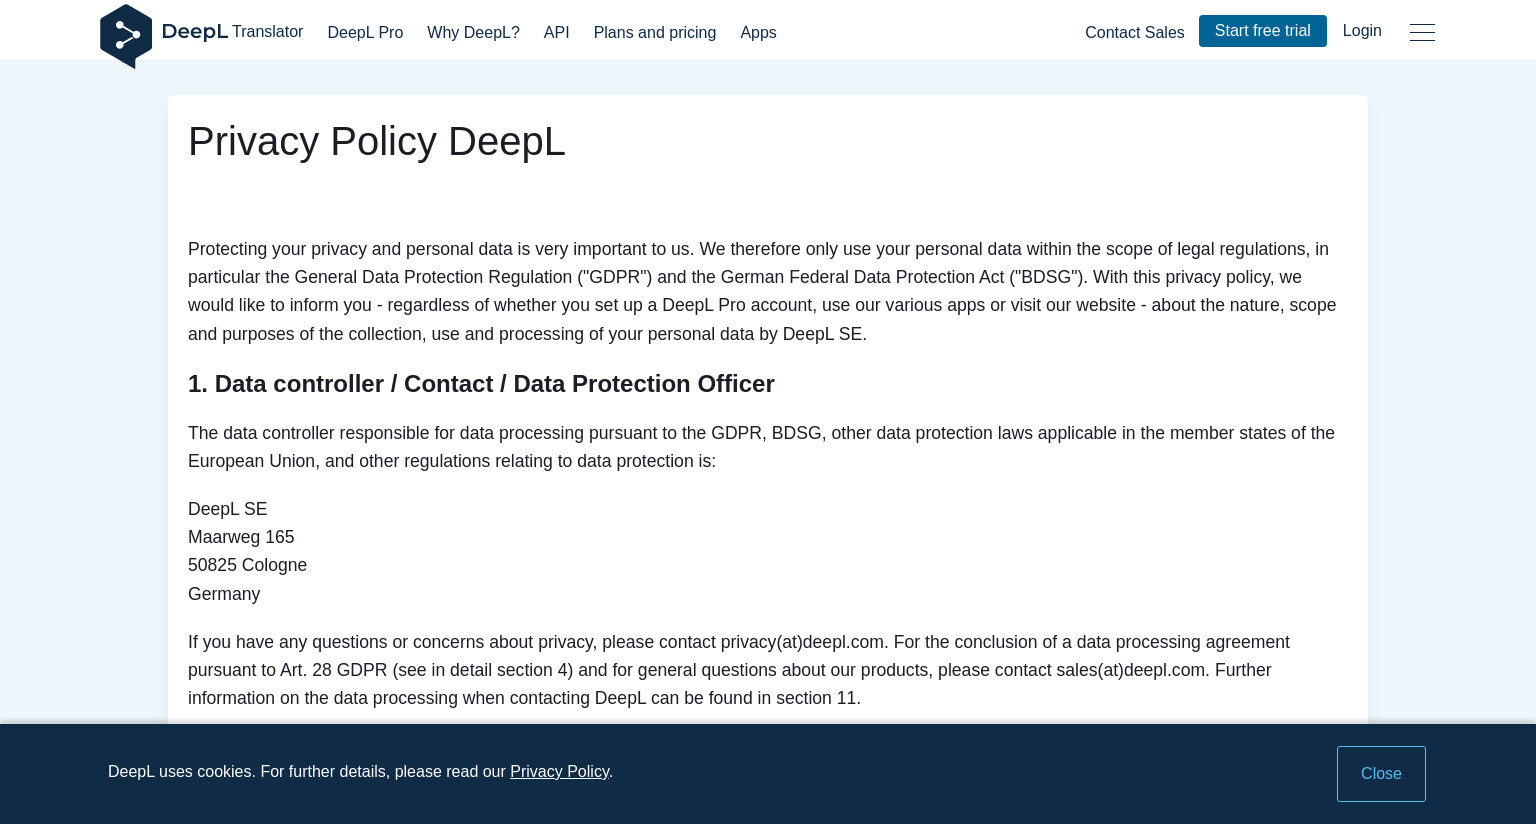Image resolution: width=1536 pixels, height=824 pixels.
Task: Click the DeepL wordmark text in header
Action: point(195,32)
